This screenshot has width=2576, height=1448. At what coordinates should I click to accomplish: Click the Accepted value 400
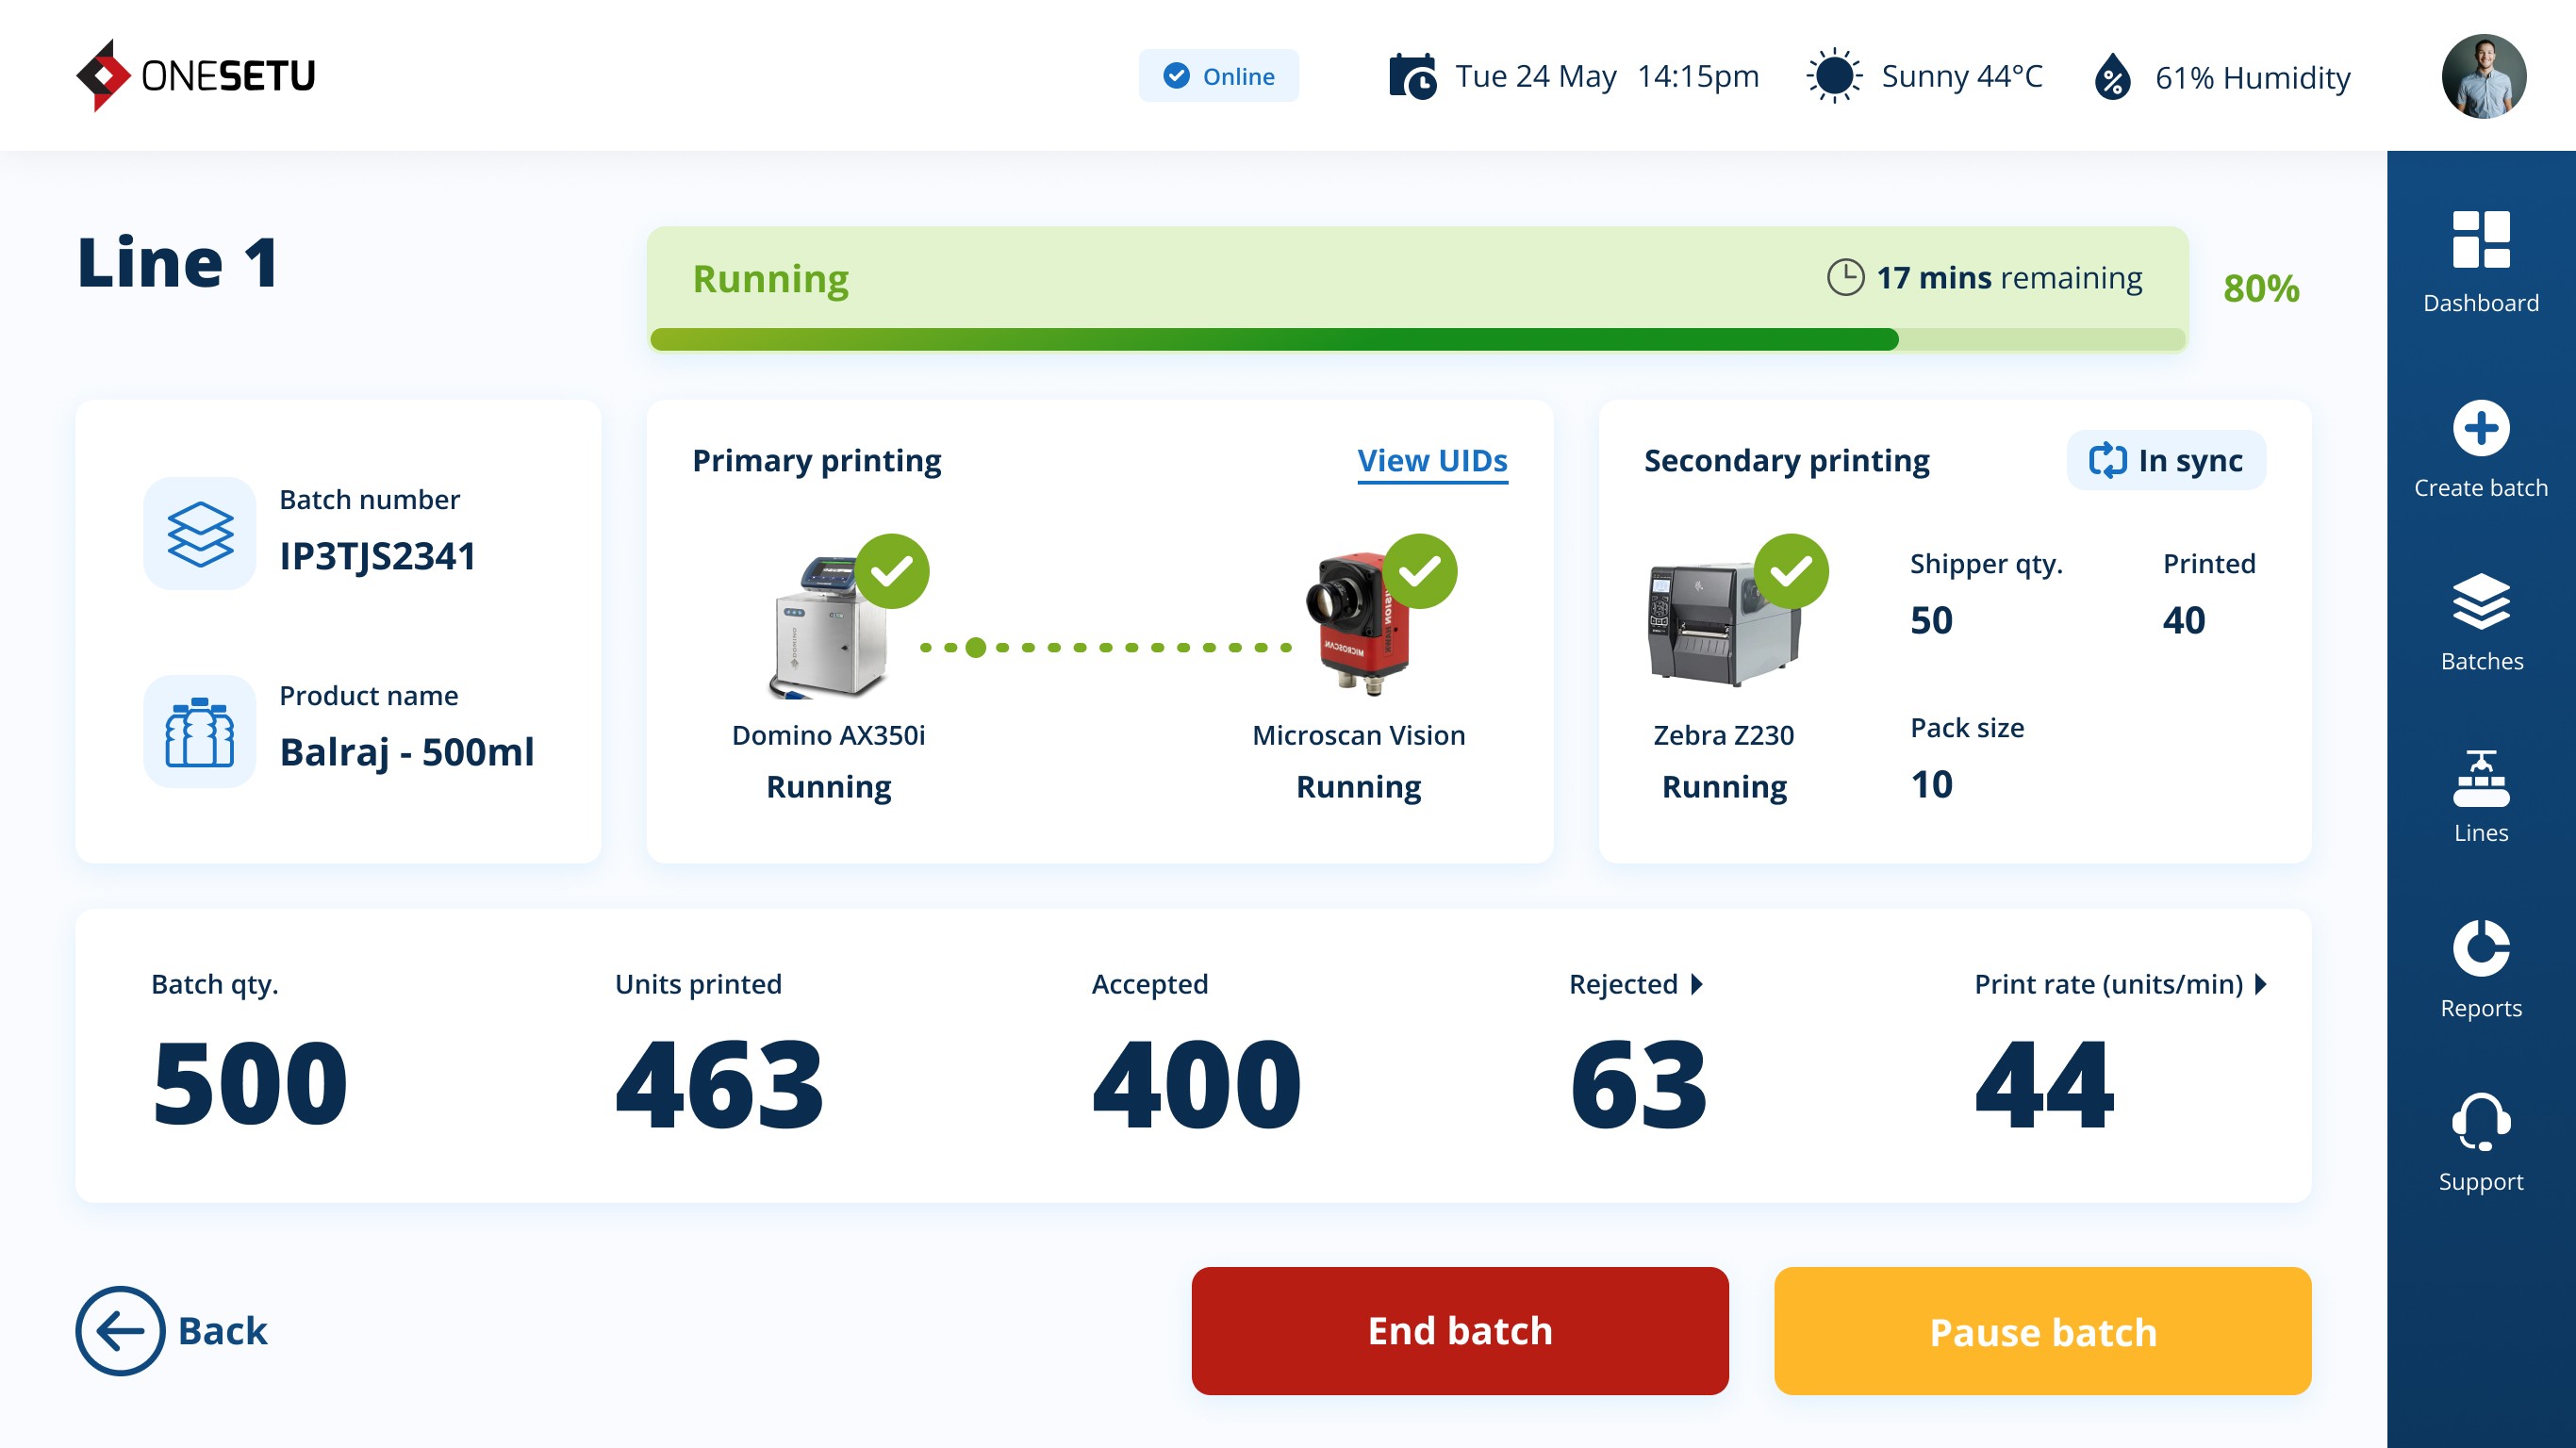click(x=1197, y=1083)
